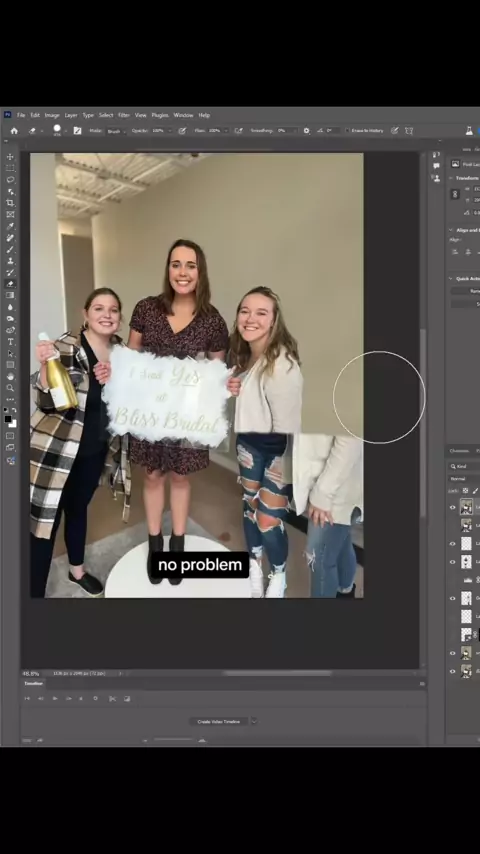Select the History Brush tool
This screenshot has width=480, height=854.
pyautogui.click(x=10, y=272)
